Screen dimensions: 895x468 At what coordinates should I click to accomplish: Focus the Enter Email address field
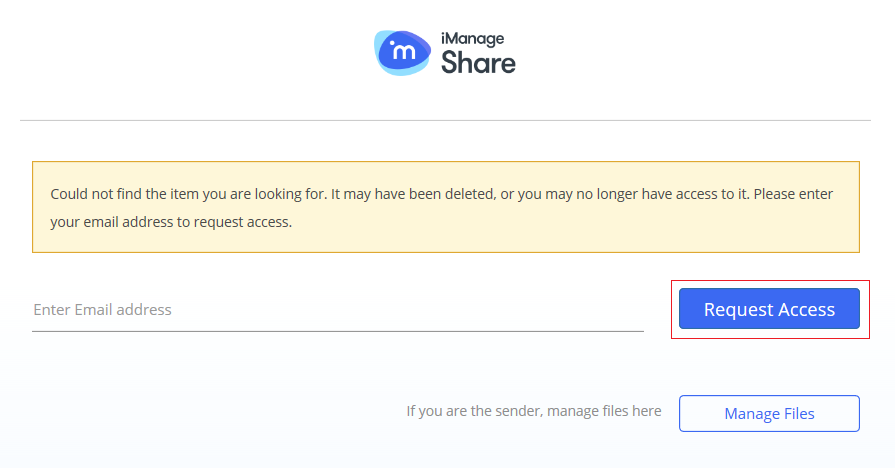pos(338,310)
